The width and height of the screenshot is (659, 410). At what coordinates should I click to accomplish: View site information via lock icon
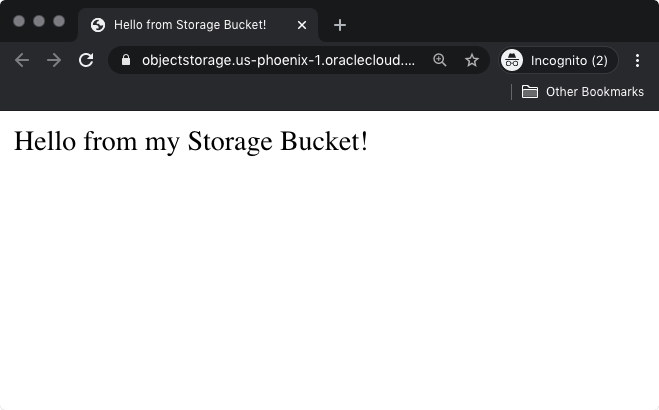tap(125, 60)
